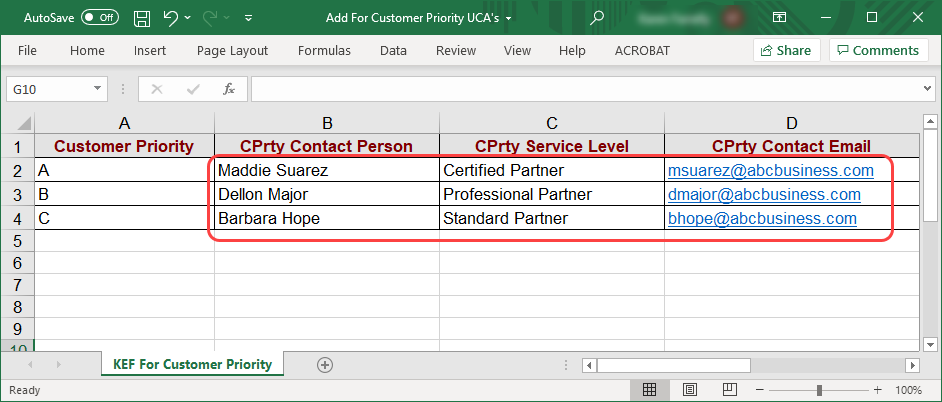The width and height of the screenshot is (942, 402).
Task: Open the Page Layout ribbon tab
Action: coord(232,50)
